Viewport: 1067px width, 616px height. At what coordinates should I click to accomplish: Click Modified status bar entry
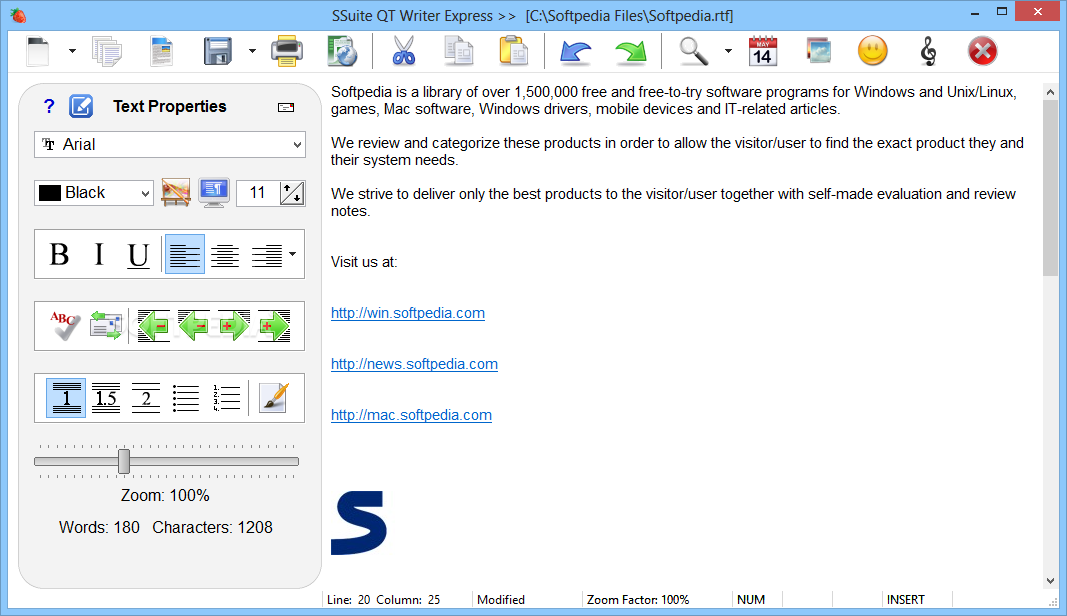coord(501,600)
